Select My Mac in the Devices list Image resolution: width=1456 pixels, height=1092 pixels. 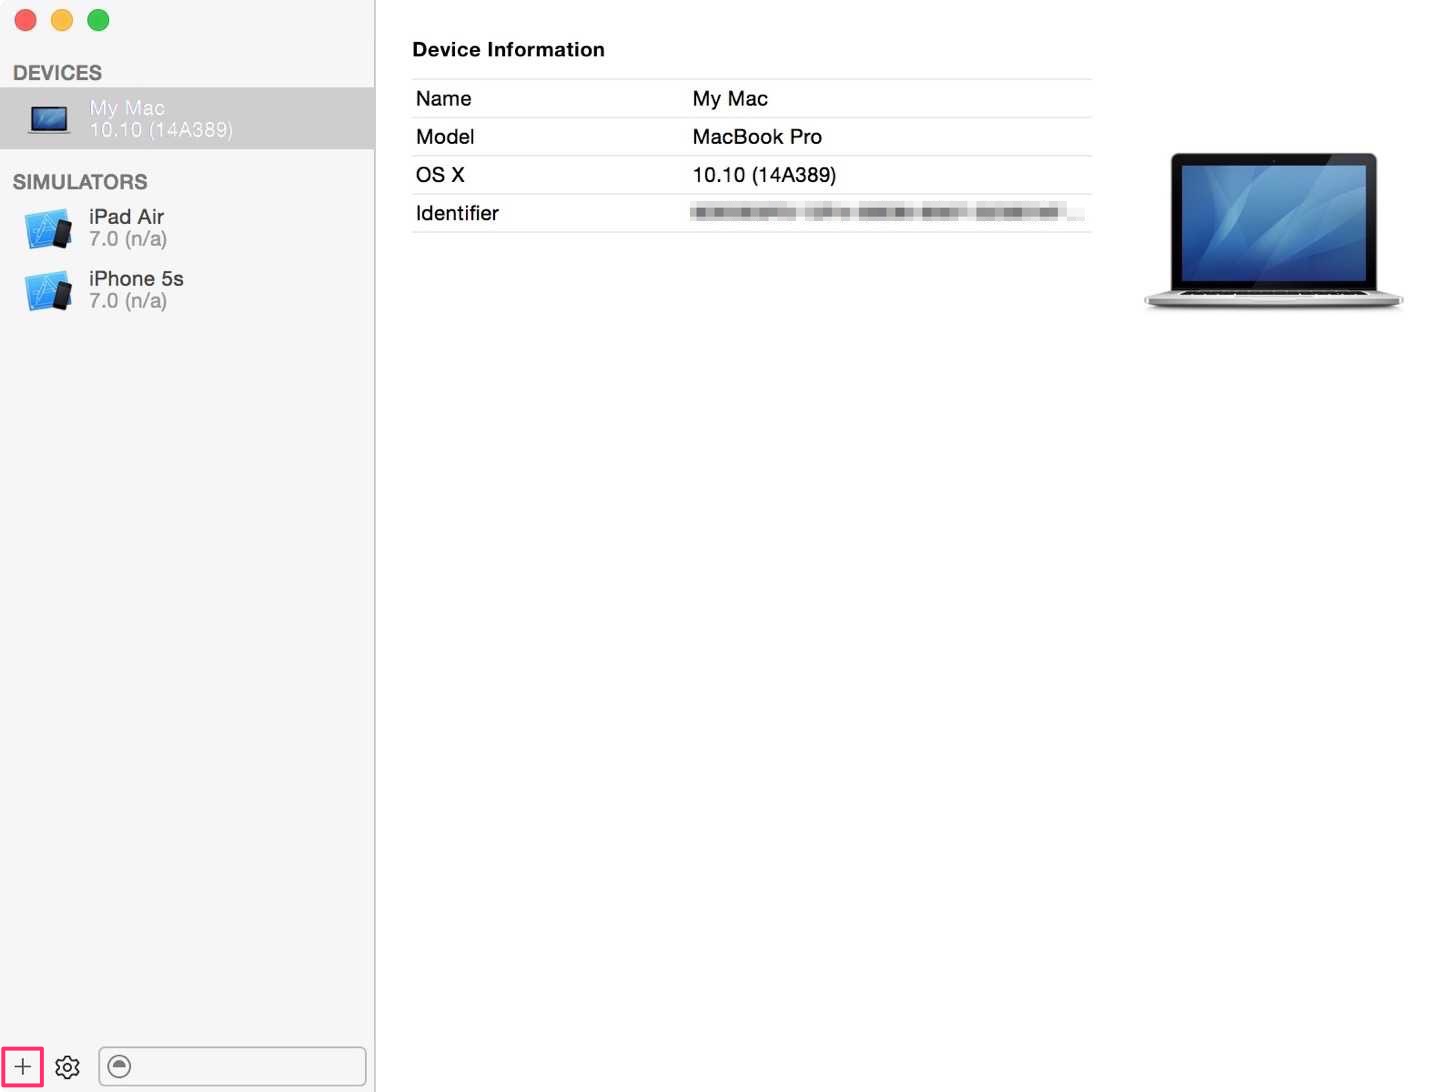[x=187, y=118]
